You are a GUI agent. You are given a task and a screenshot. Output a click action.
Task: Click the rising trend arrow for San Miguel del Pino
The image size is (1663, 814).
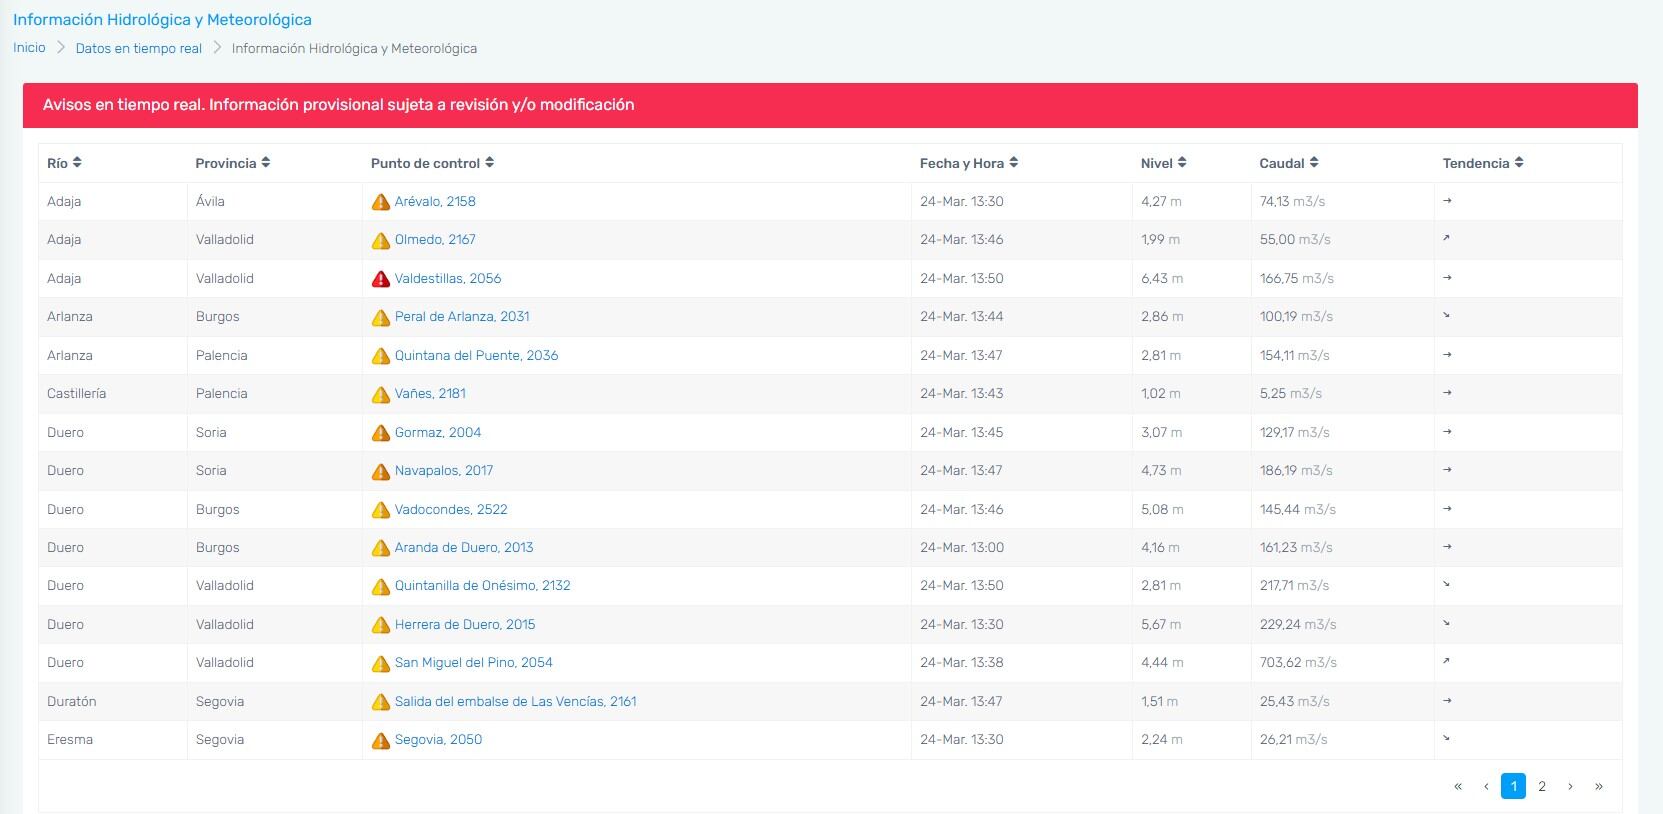tap(1446, 662)
